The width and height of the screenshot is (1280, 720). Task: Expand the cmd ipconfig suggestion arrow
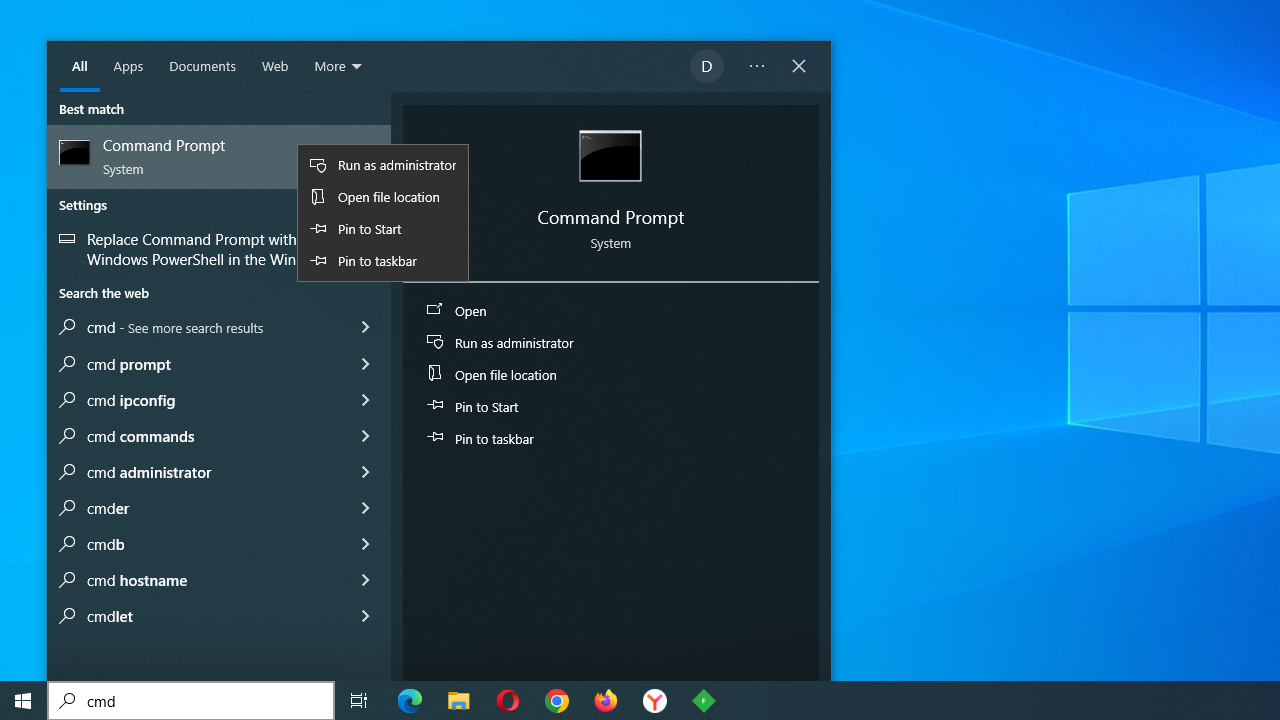click(x=365, y=400)
